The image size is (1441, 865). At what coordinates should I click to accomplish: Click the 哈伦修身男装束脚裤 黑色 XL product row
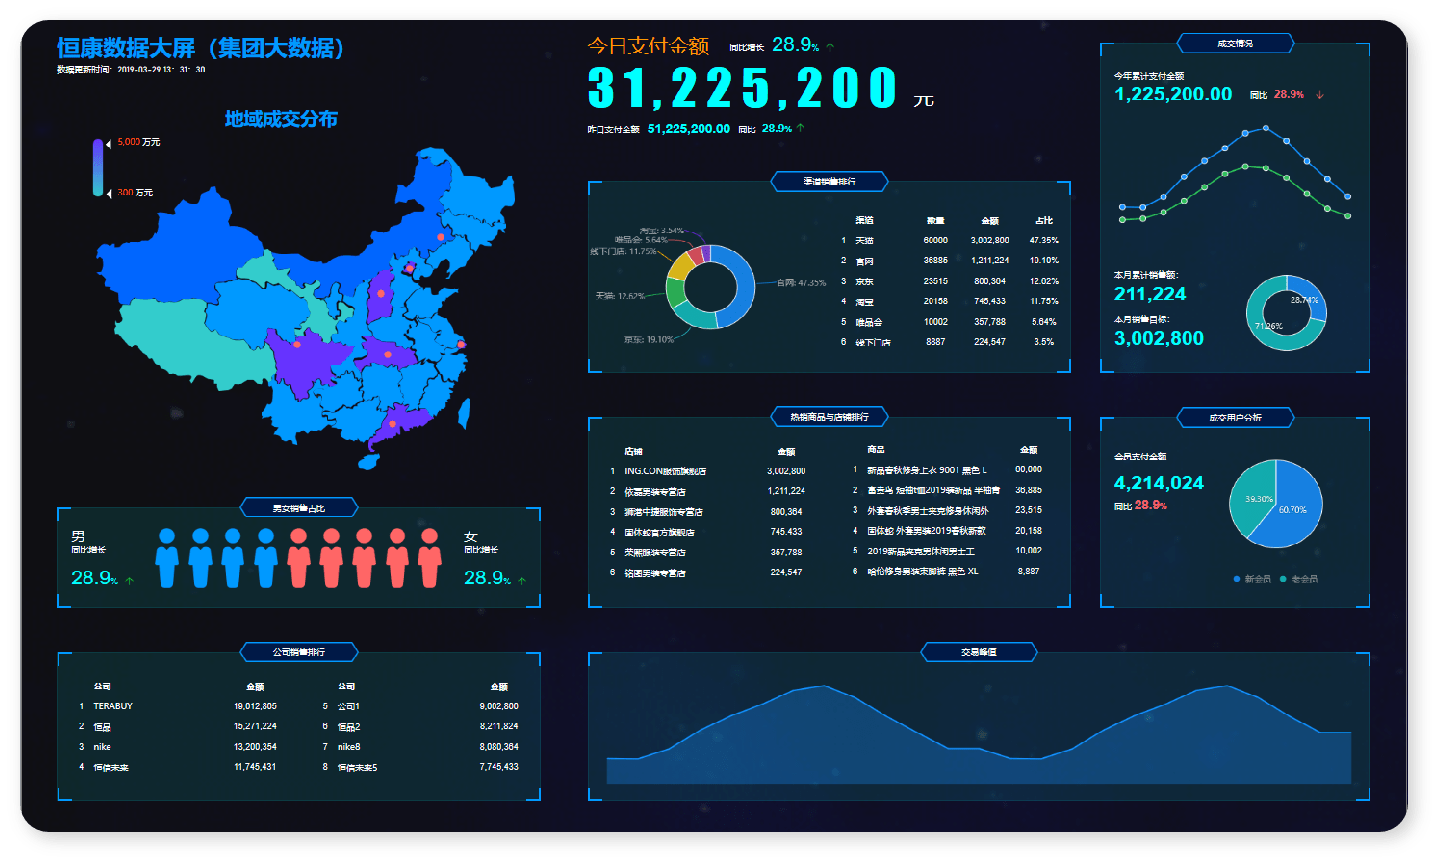(x=947, y=571)
